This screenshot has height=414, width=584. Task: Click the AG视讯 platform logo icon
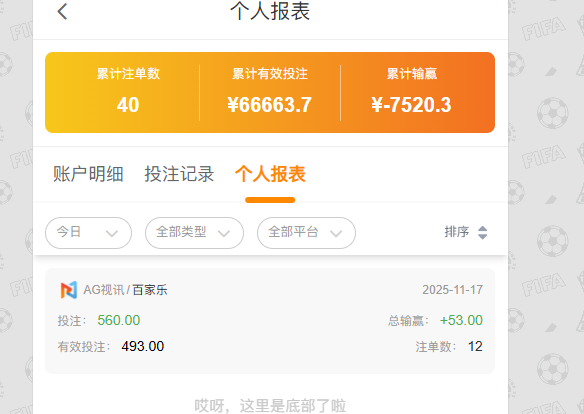coord(69,290)
